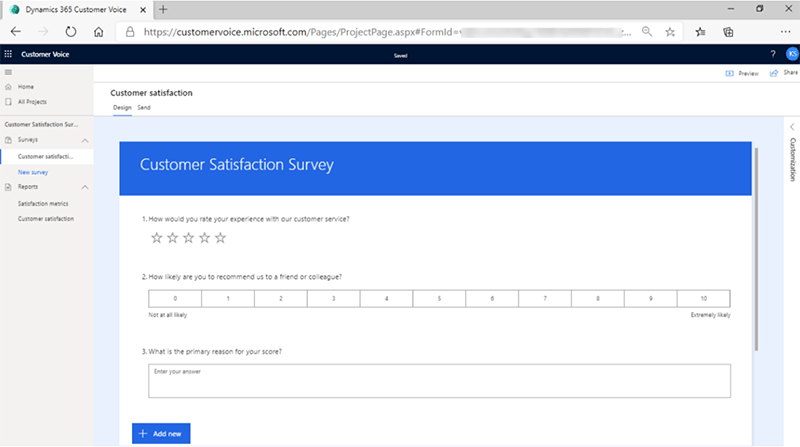Click the browser address bar URL

coord(388,32)
